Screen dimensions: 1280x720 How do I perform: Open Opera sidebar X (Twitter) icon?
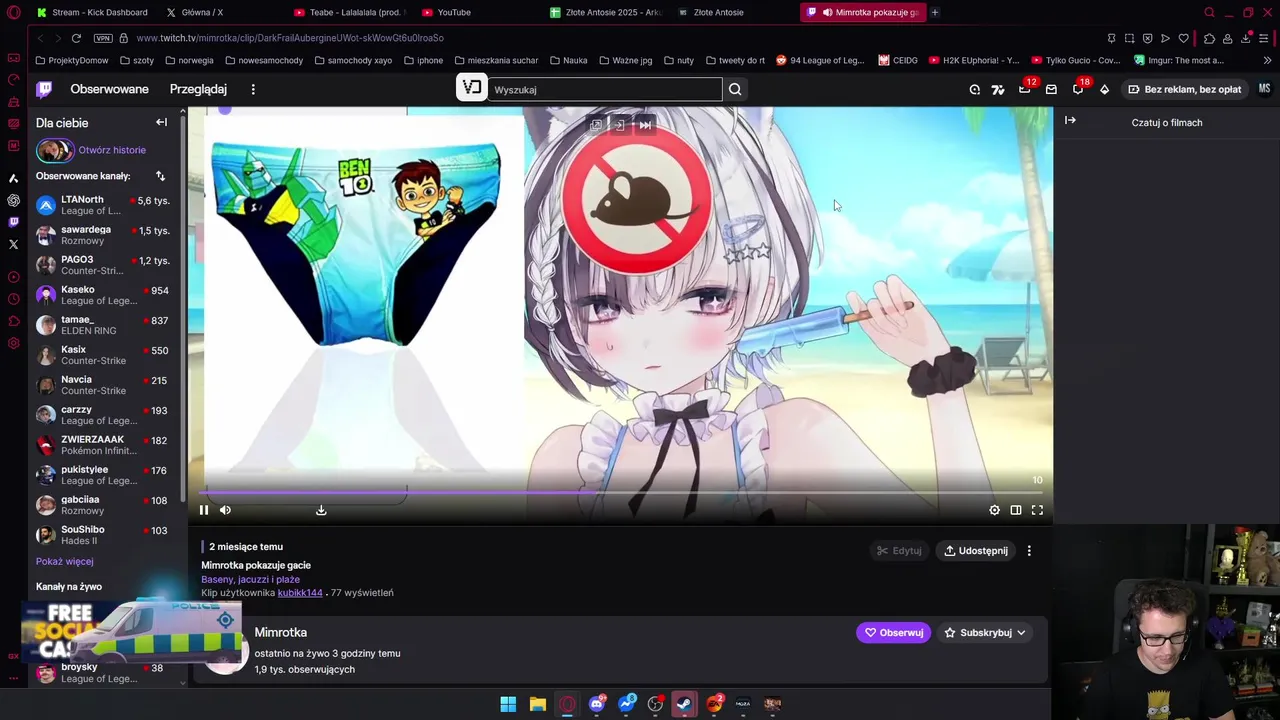click(13, 244)
